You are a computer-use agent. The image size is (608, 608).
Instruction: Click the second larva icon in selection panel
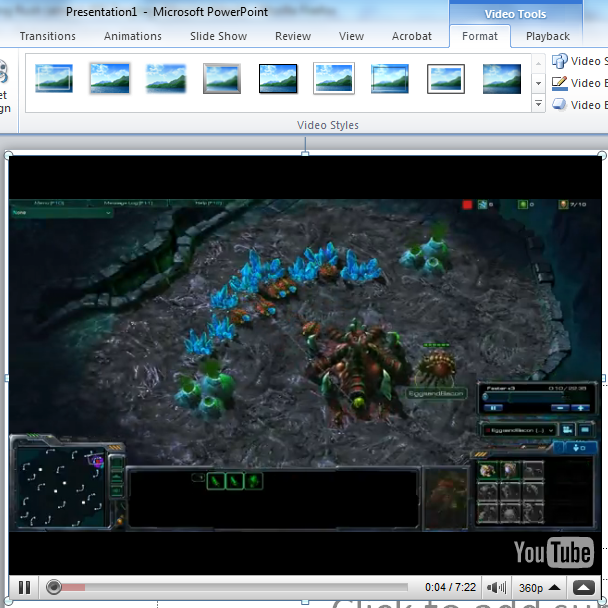click(x=235, y=481)
